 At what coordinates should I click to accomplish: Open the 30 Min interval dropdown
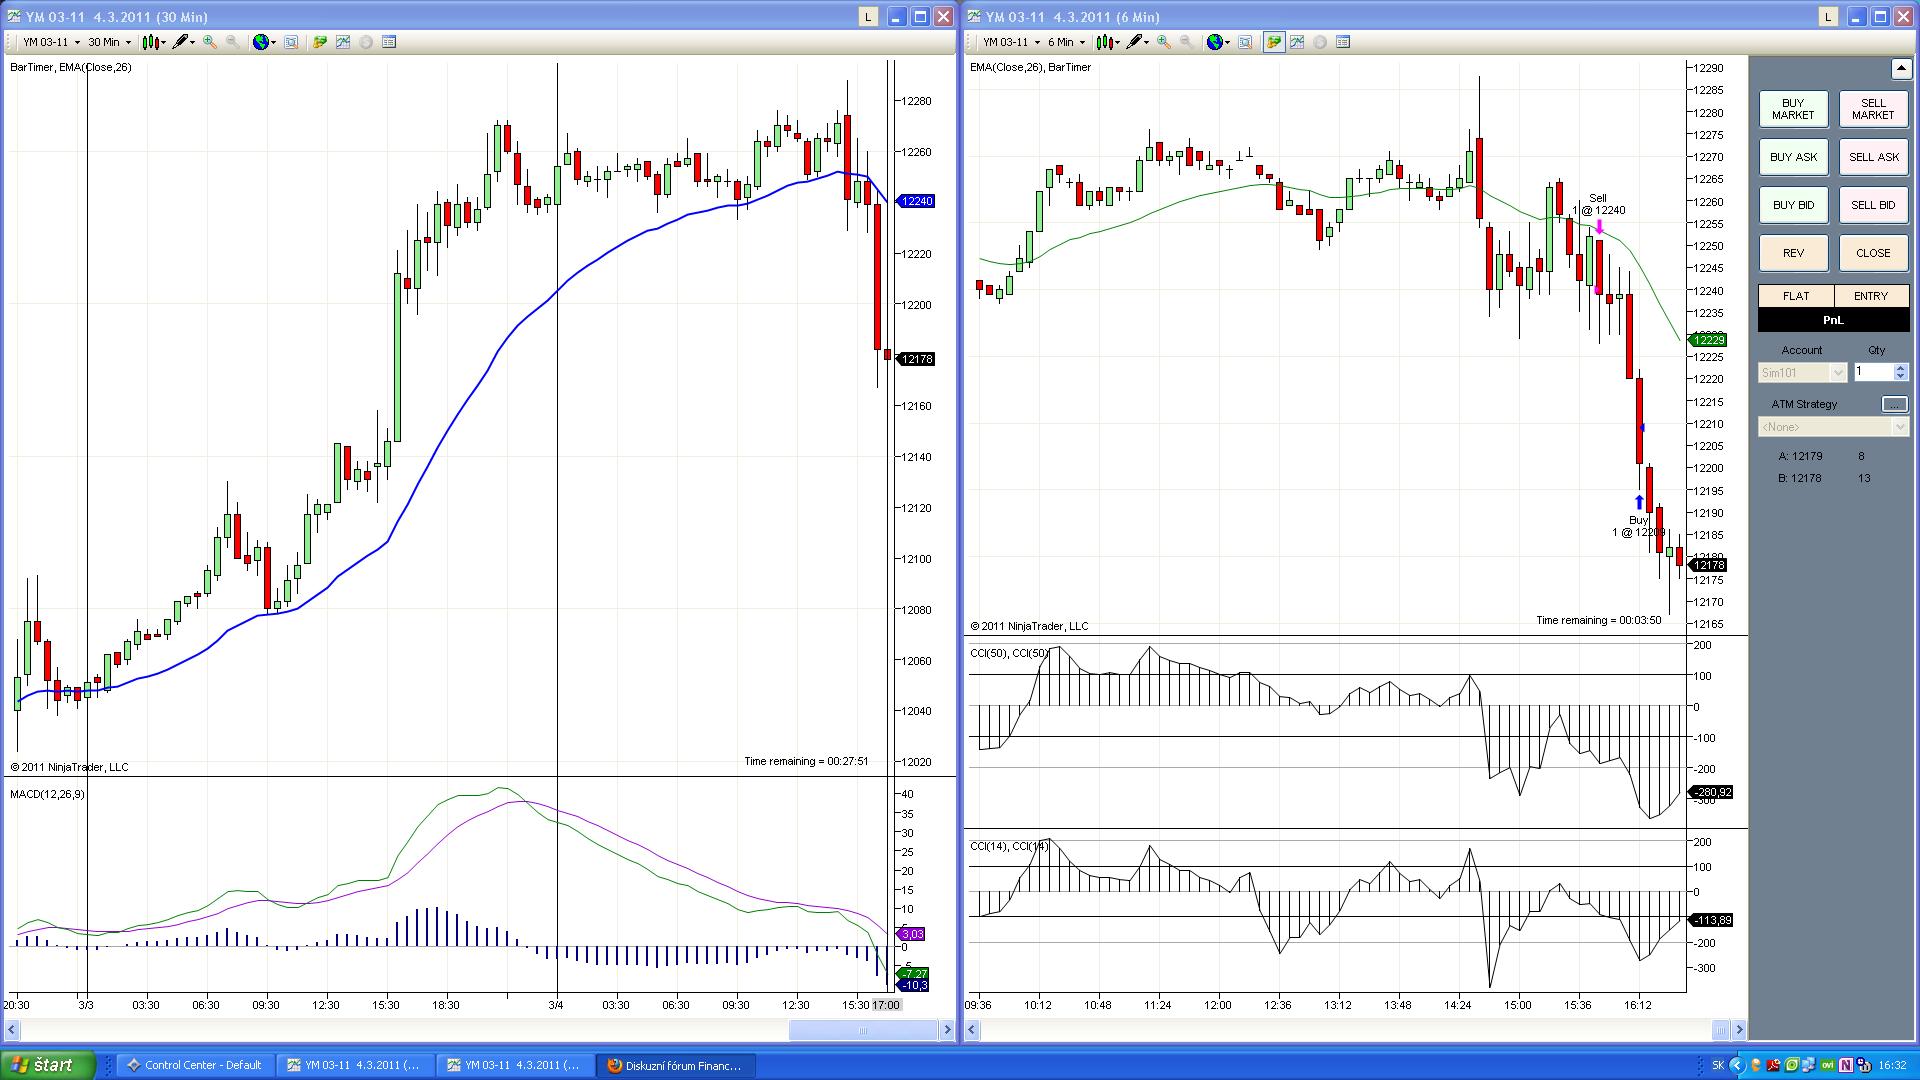pyautogui.click(x=109, y=42)
